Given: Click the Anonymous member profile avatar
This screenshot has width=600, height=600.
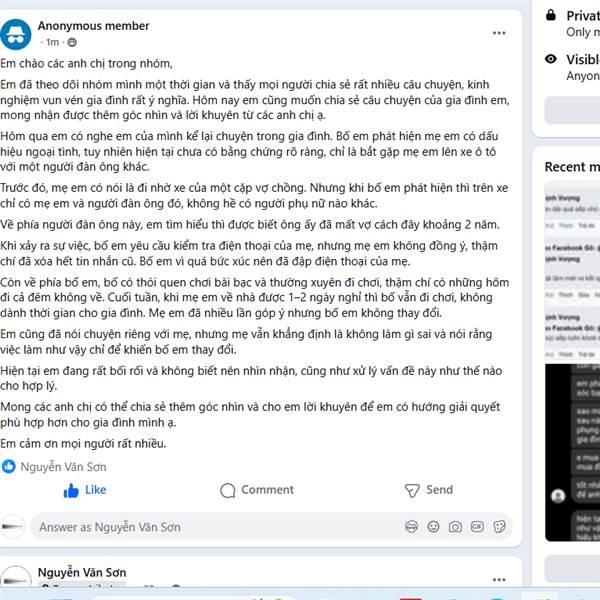Looking at the screenshot, I should [x=15, y=34].
